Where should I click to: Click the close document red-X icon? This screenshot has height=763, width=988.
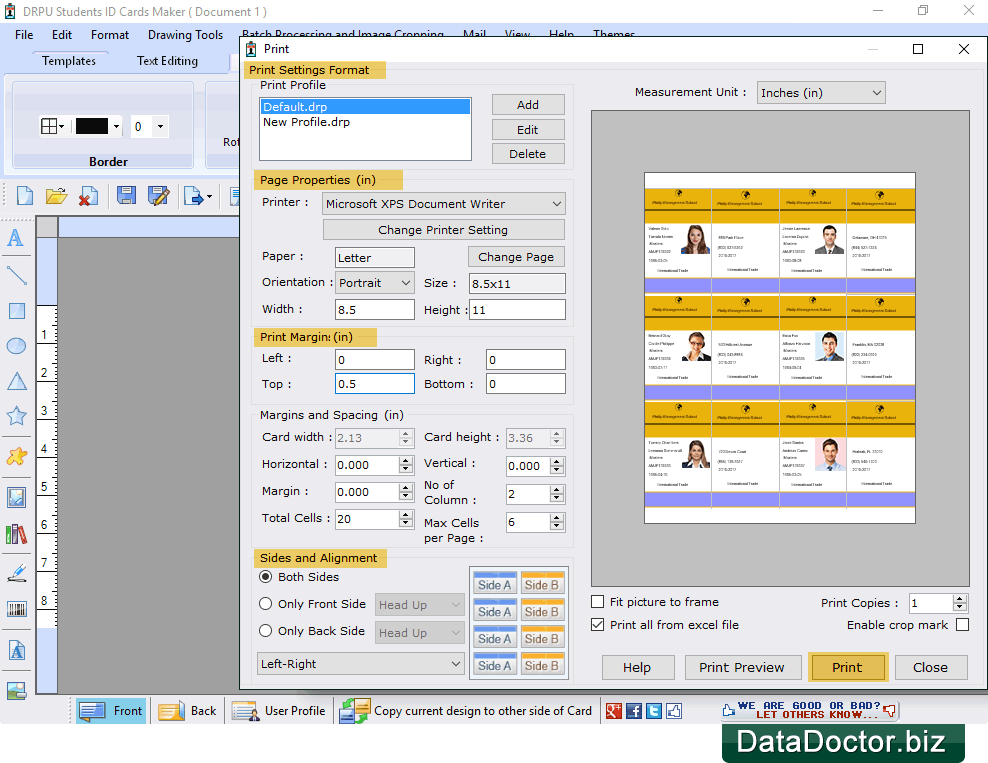click(88, 196)
